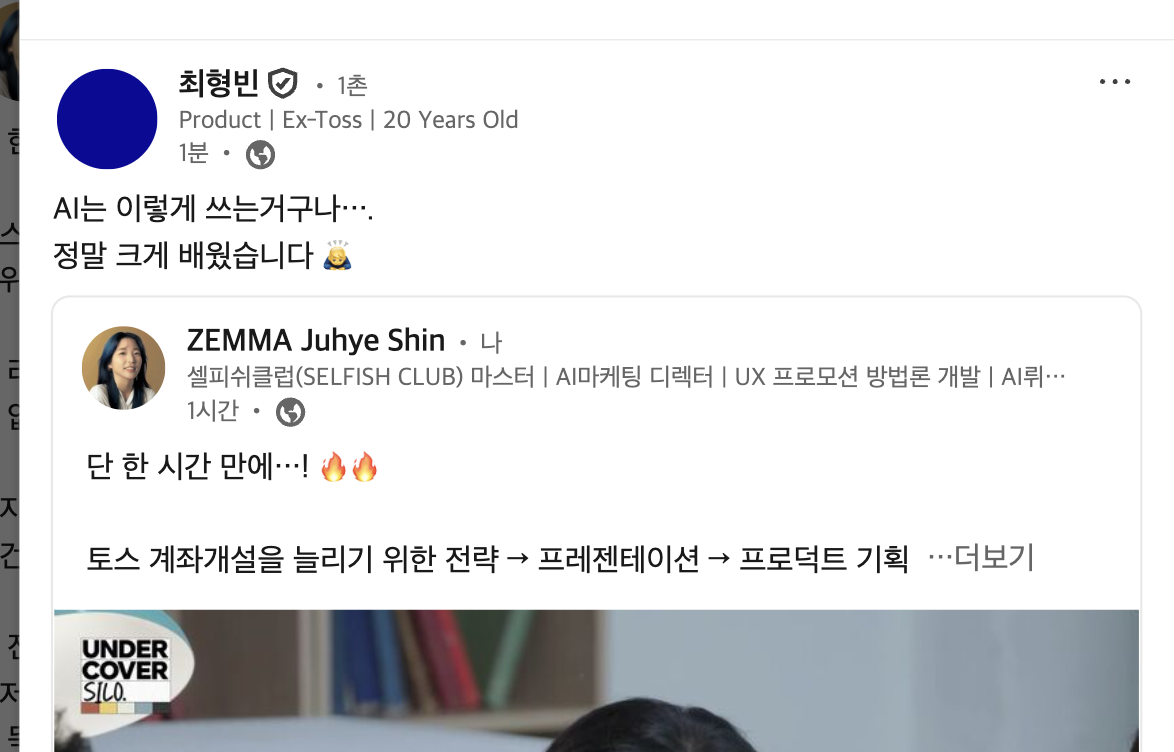Open the shared post's video image preview
Screen dimensions: 1174x752
coord(596,680)
